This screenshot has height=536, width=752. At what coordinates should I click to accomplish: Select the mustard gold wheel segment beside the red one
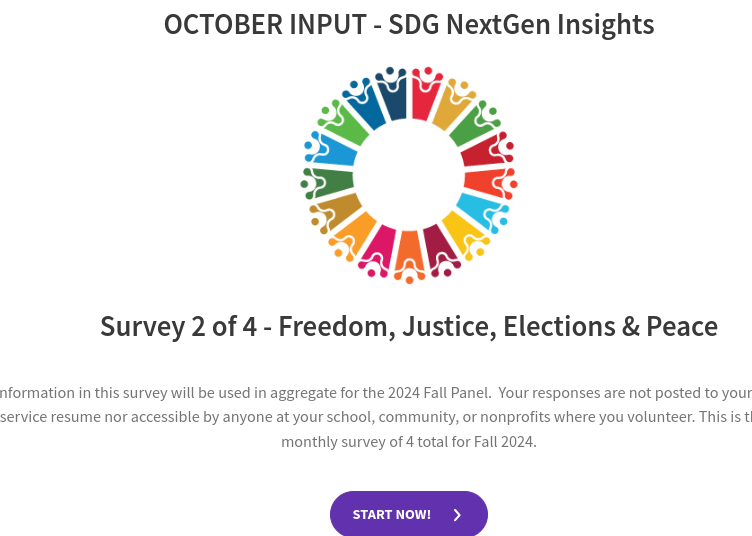451,110
